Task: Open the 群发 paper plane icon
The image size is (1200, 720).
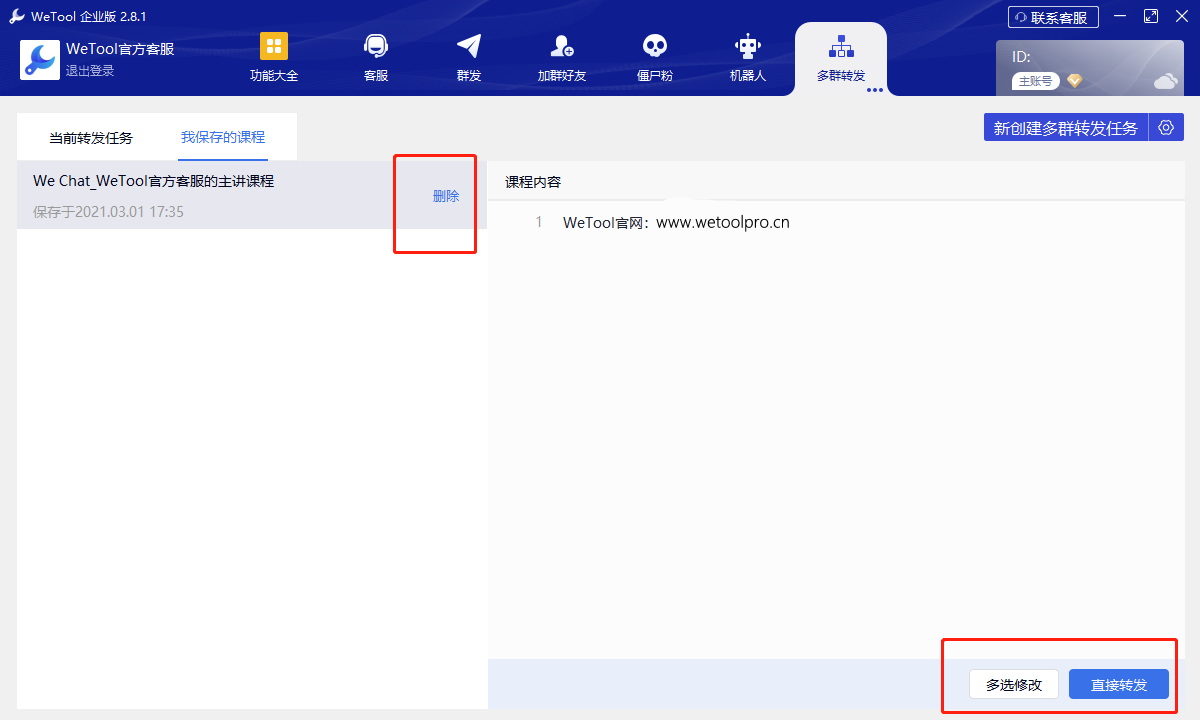Action: [469, 46]
